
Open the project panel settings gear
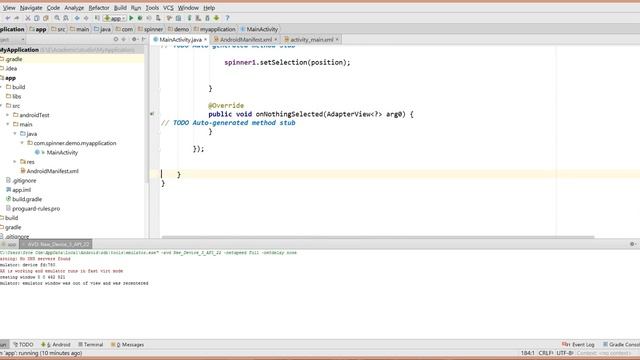pyautogui.click(x=134, y=39)
